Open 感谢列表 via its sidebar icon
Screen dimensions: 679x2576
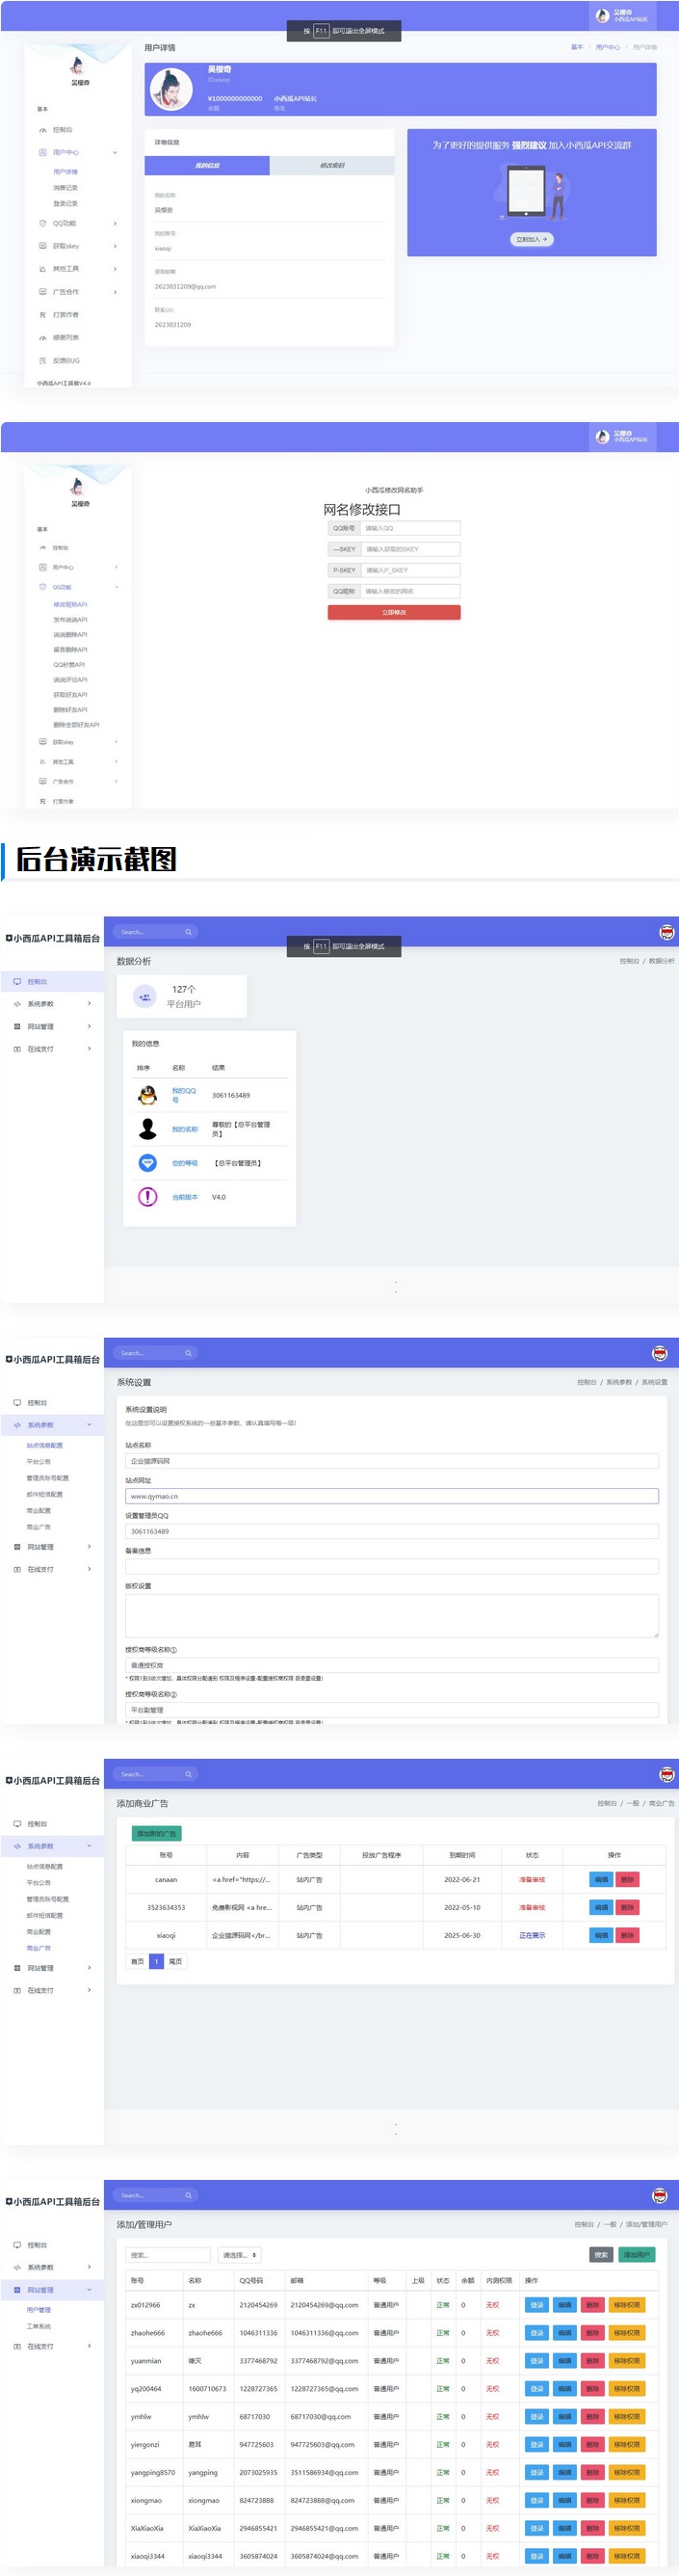(x=42, y=338)
